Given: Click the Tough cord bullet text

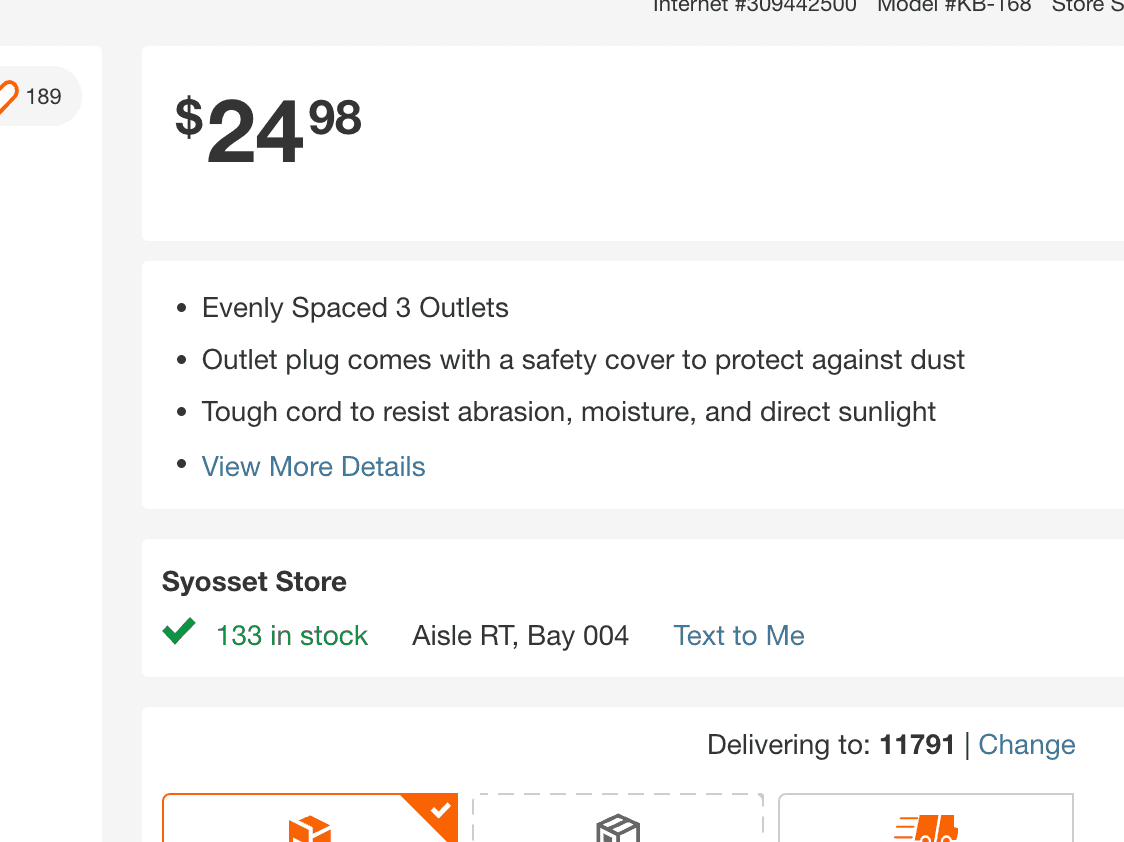Looking at the screenshot, I should pyautogui.click(x=568, y=412).
